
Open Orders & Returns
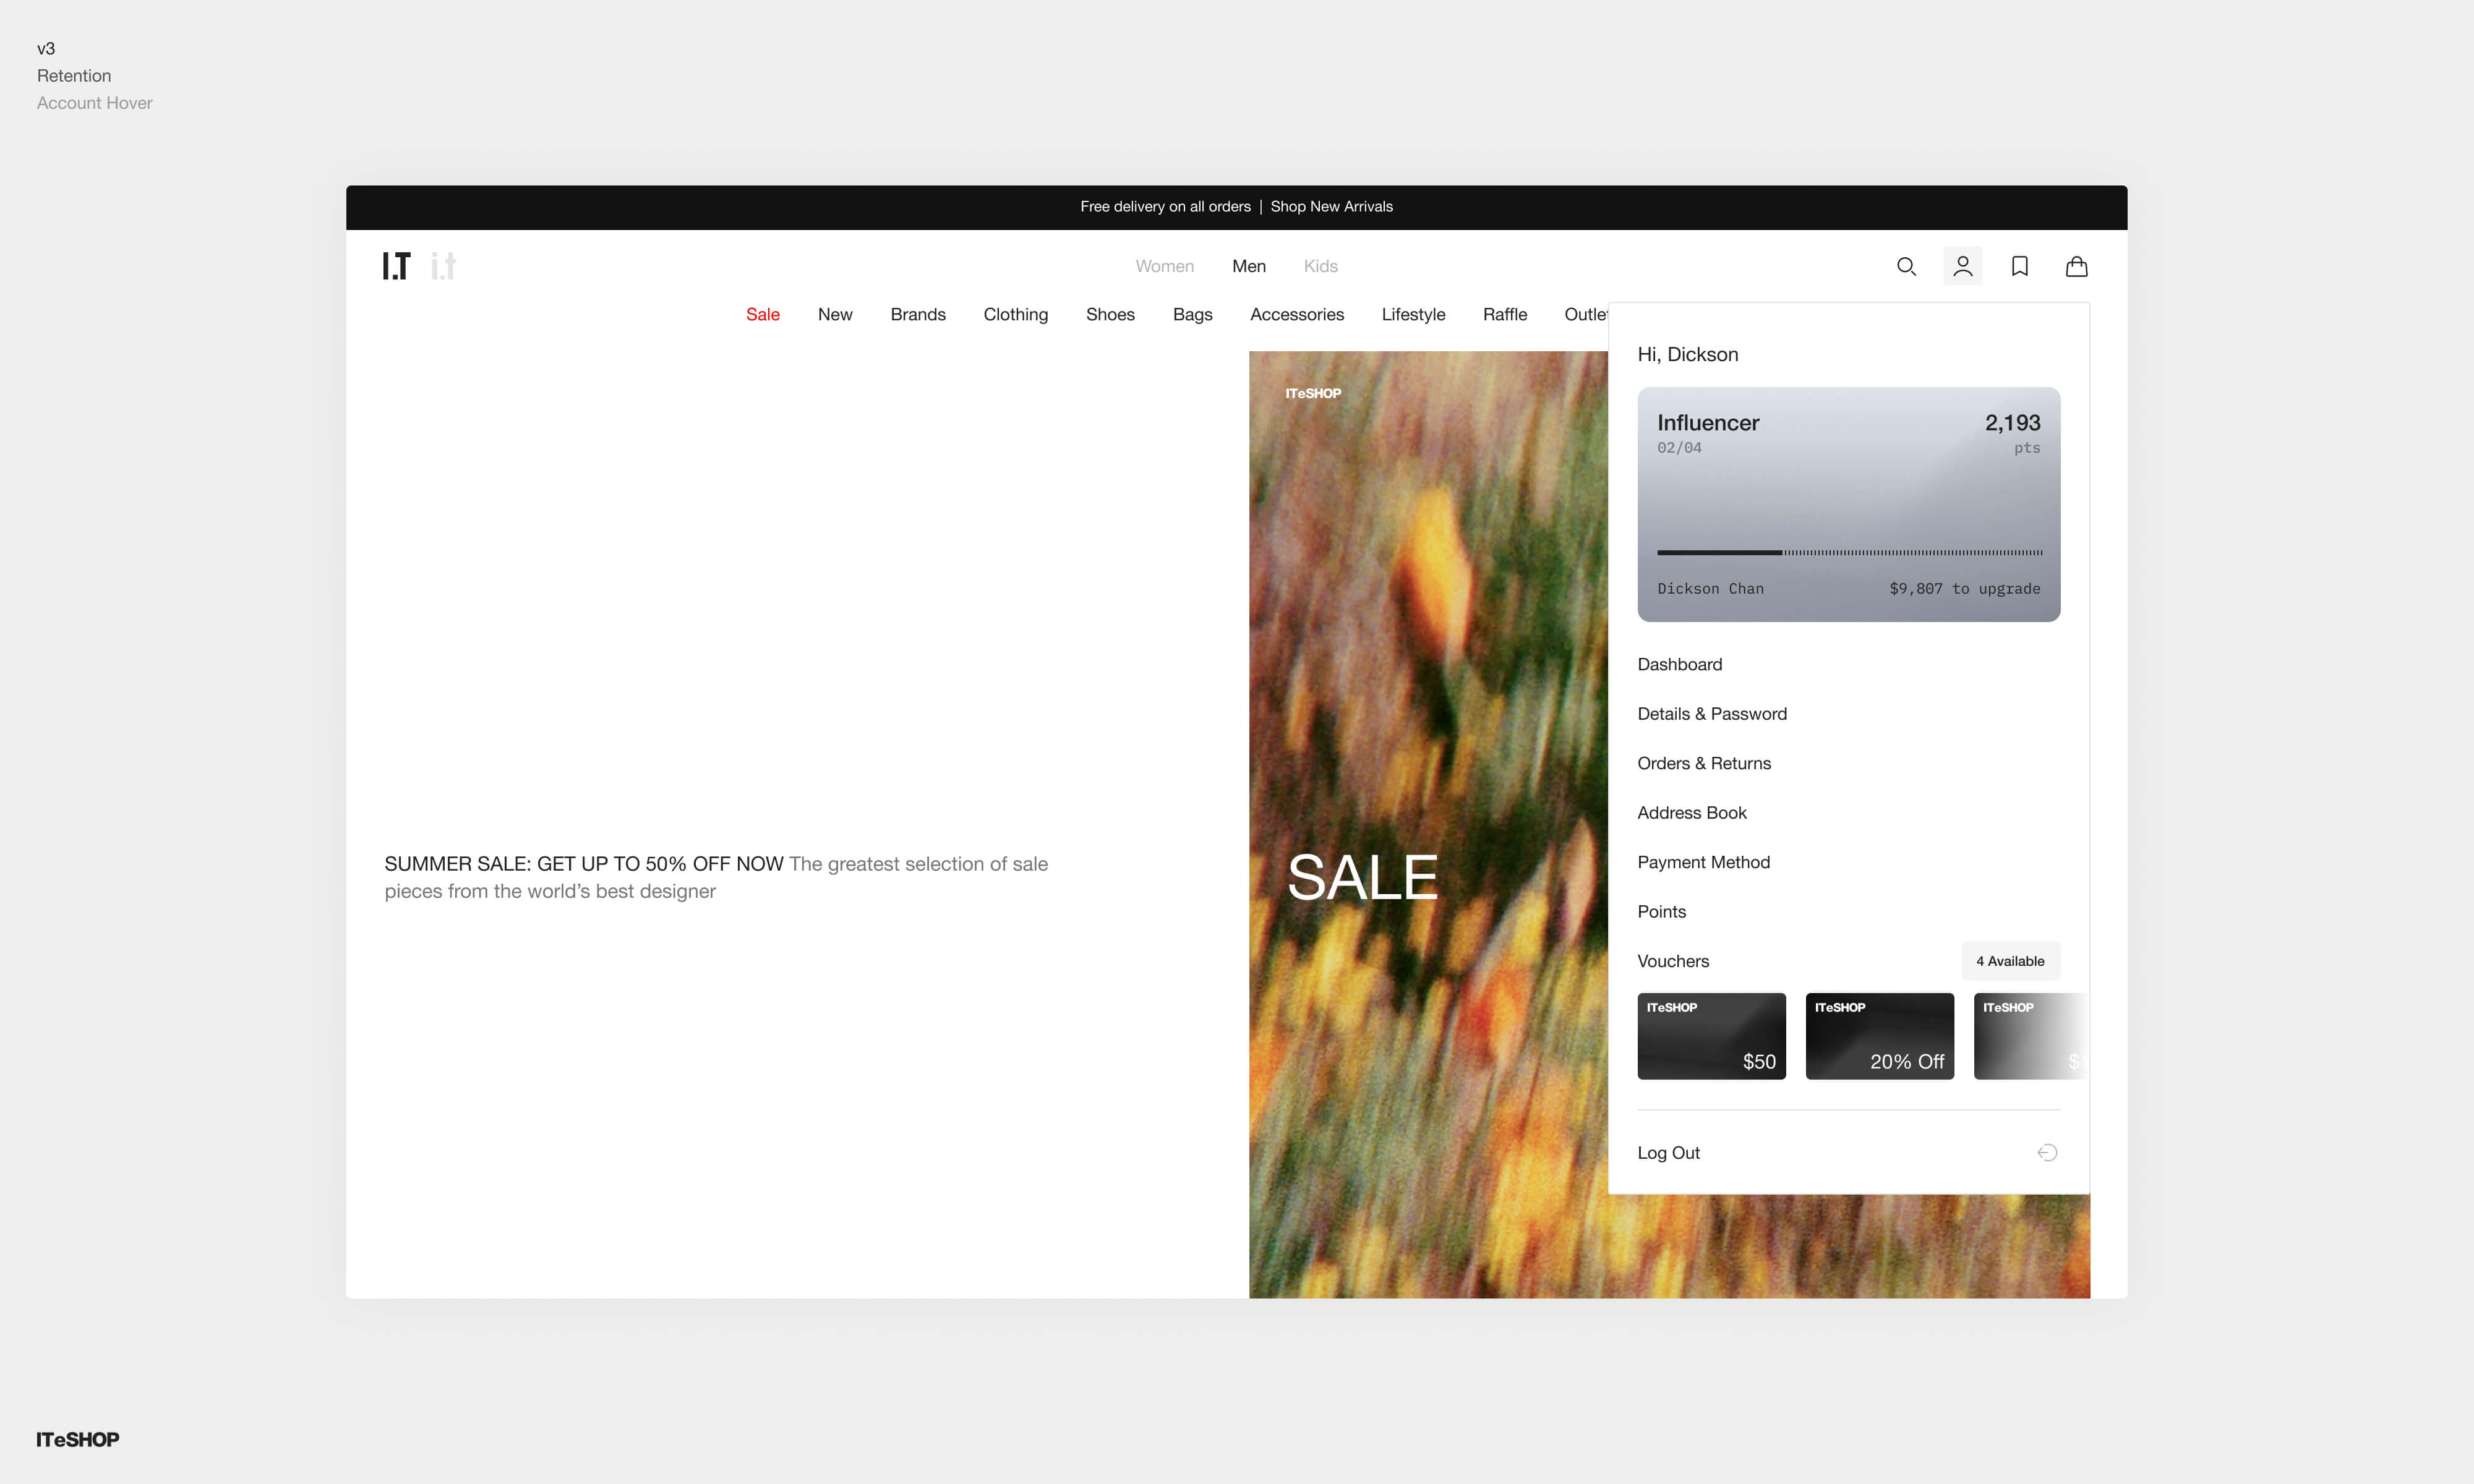[1703, 763]
